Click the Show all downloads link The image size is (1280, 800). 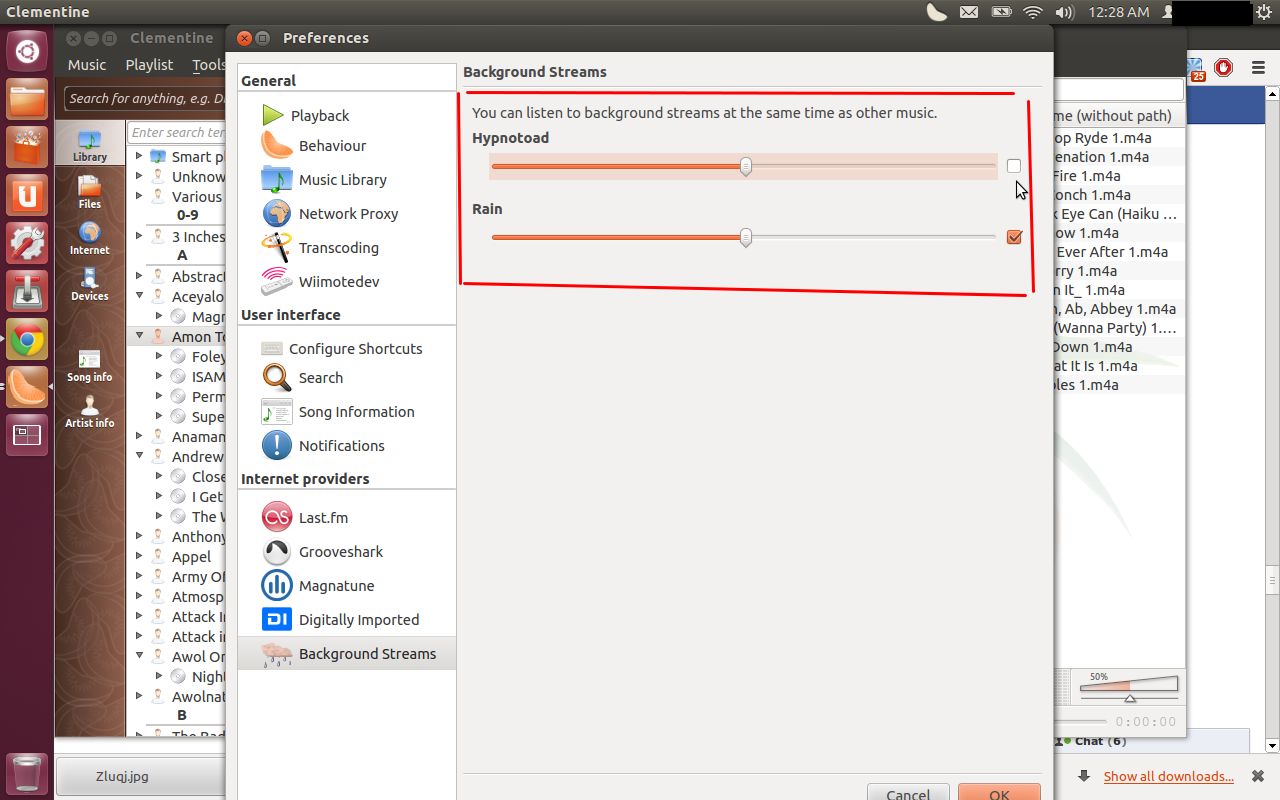pyautogui.click(x=1168, y=776)
